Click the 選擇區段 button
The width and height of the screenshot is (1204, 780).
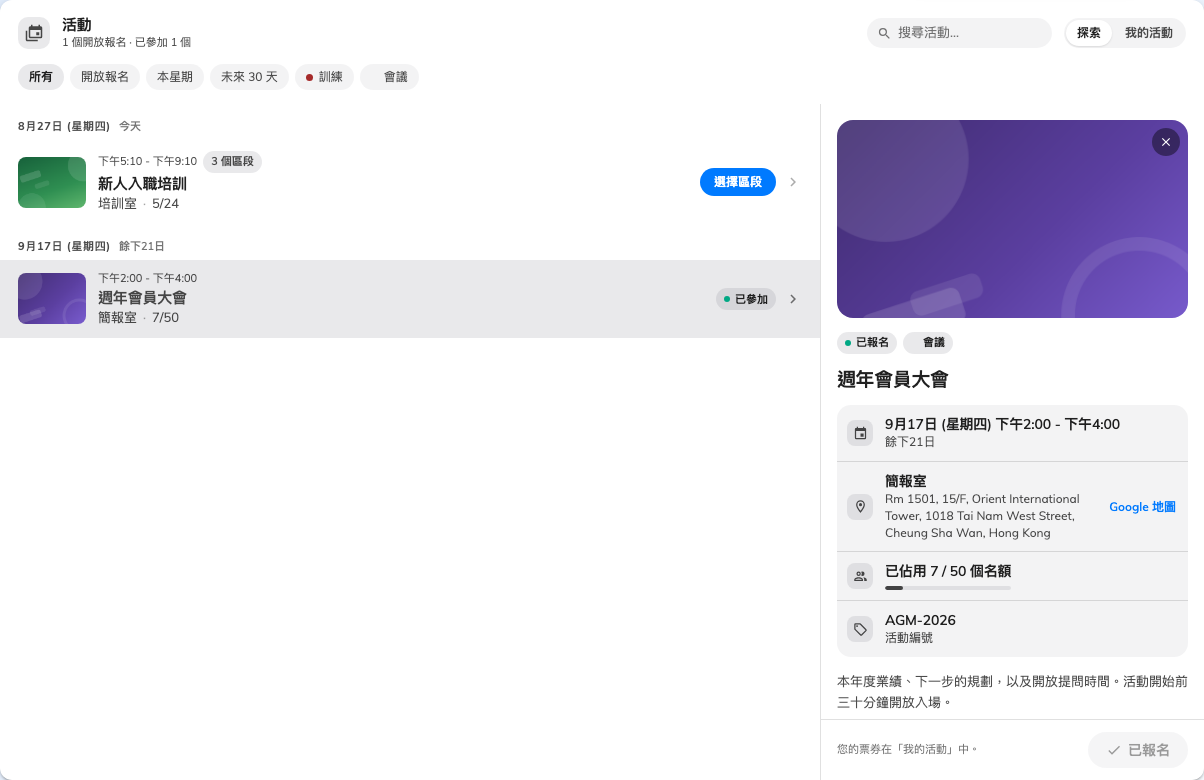pos(738,182)
